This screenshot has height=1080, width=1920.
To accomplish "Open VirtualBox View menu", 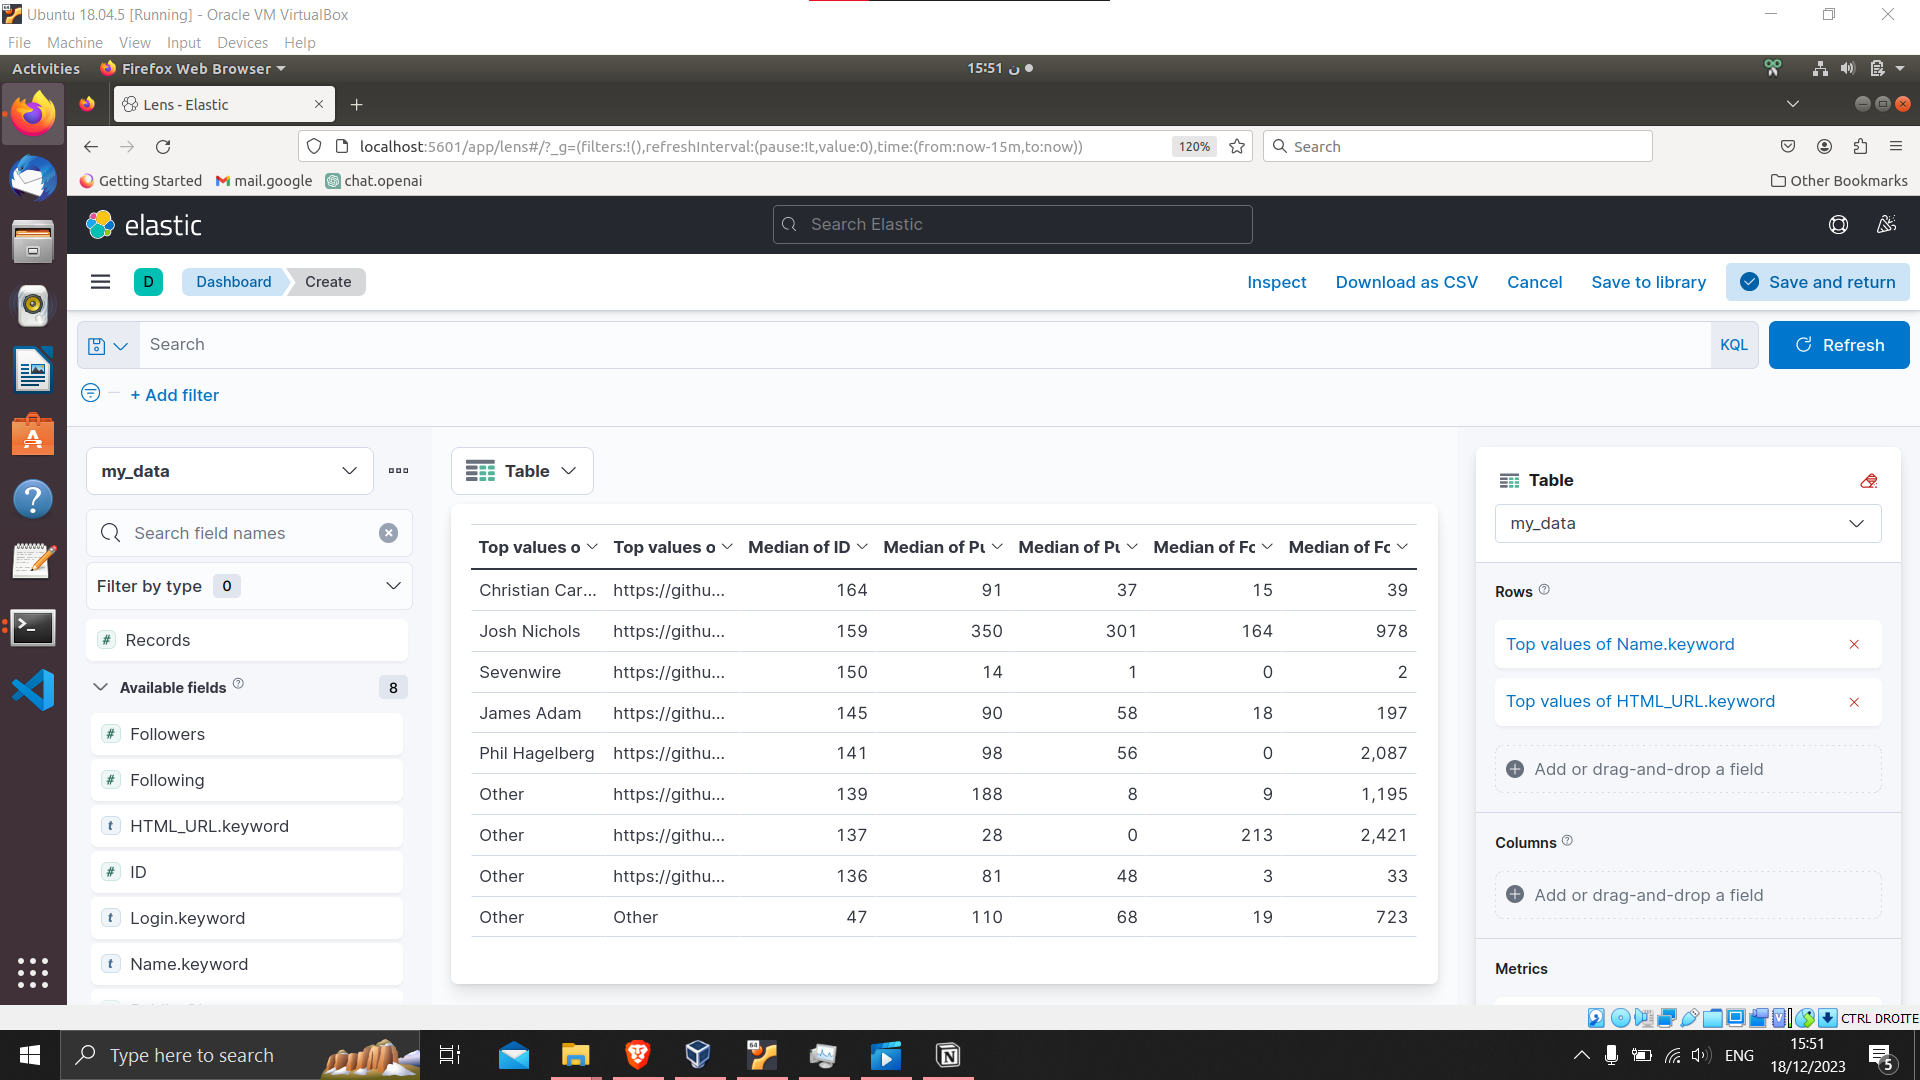I will (x=134, y=43).
